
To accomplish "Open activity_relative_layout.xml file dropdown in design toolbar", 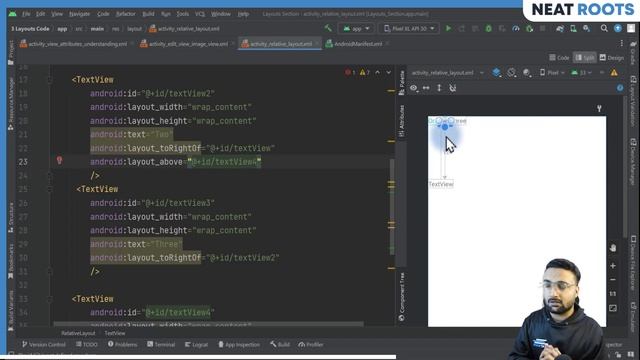I will (447, 73).
